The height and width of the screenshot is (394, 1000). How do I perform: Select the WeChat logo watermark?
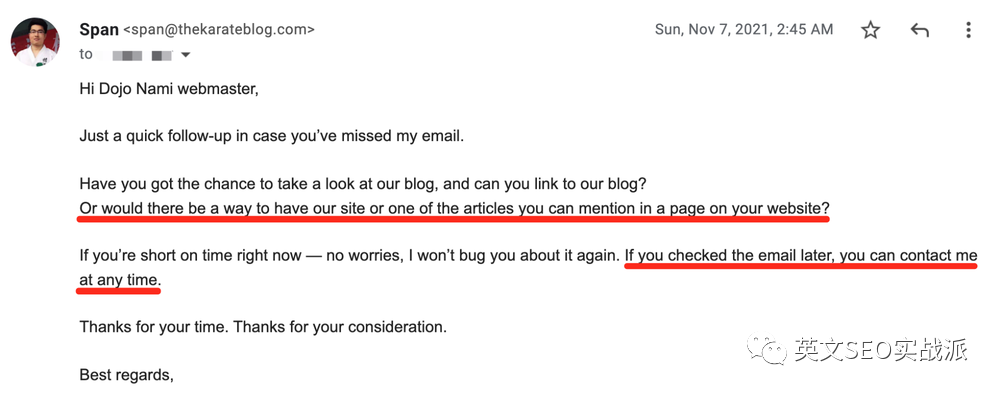(x=767, y=348)
